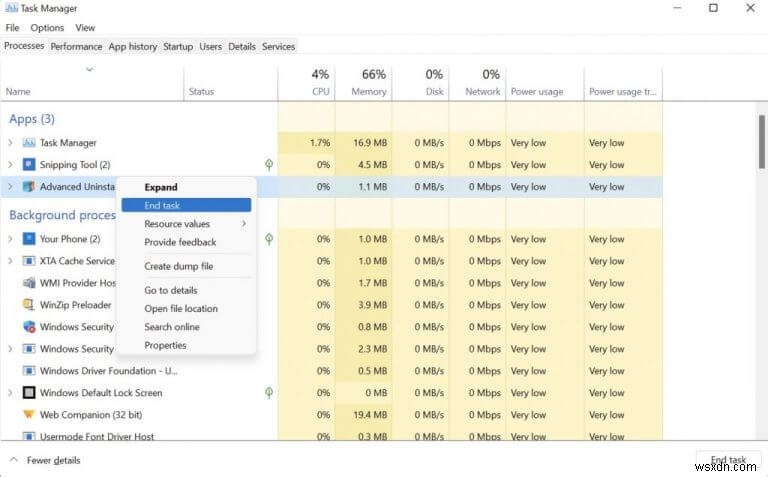Screen dimensions: 768x477
Task: Choose Go to details in context menu
Action: [x=186, y=290]
